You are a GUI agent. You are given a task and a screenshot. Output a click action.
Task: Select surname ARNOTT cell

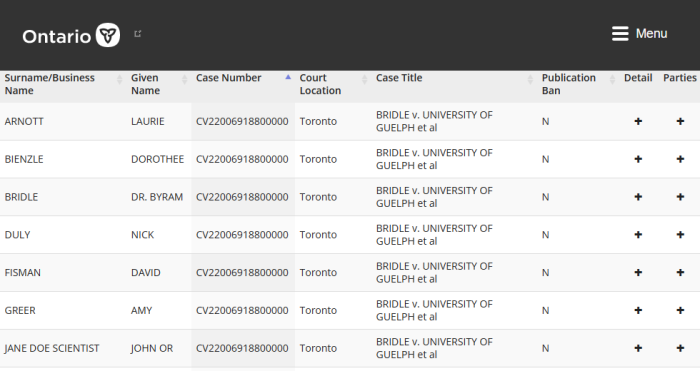pos(24,121)
